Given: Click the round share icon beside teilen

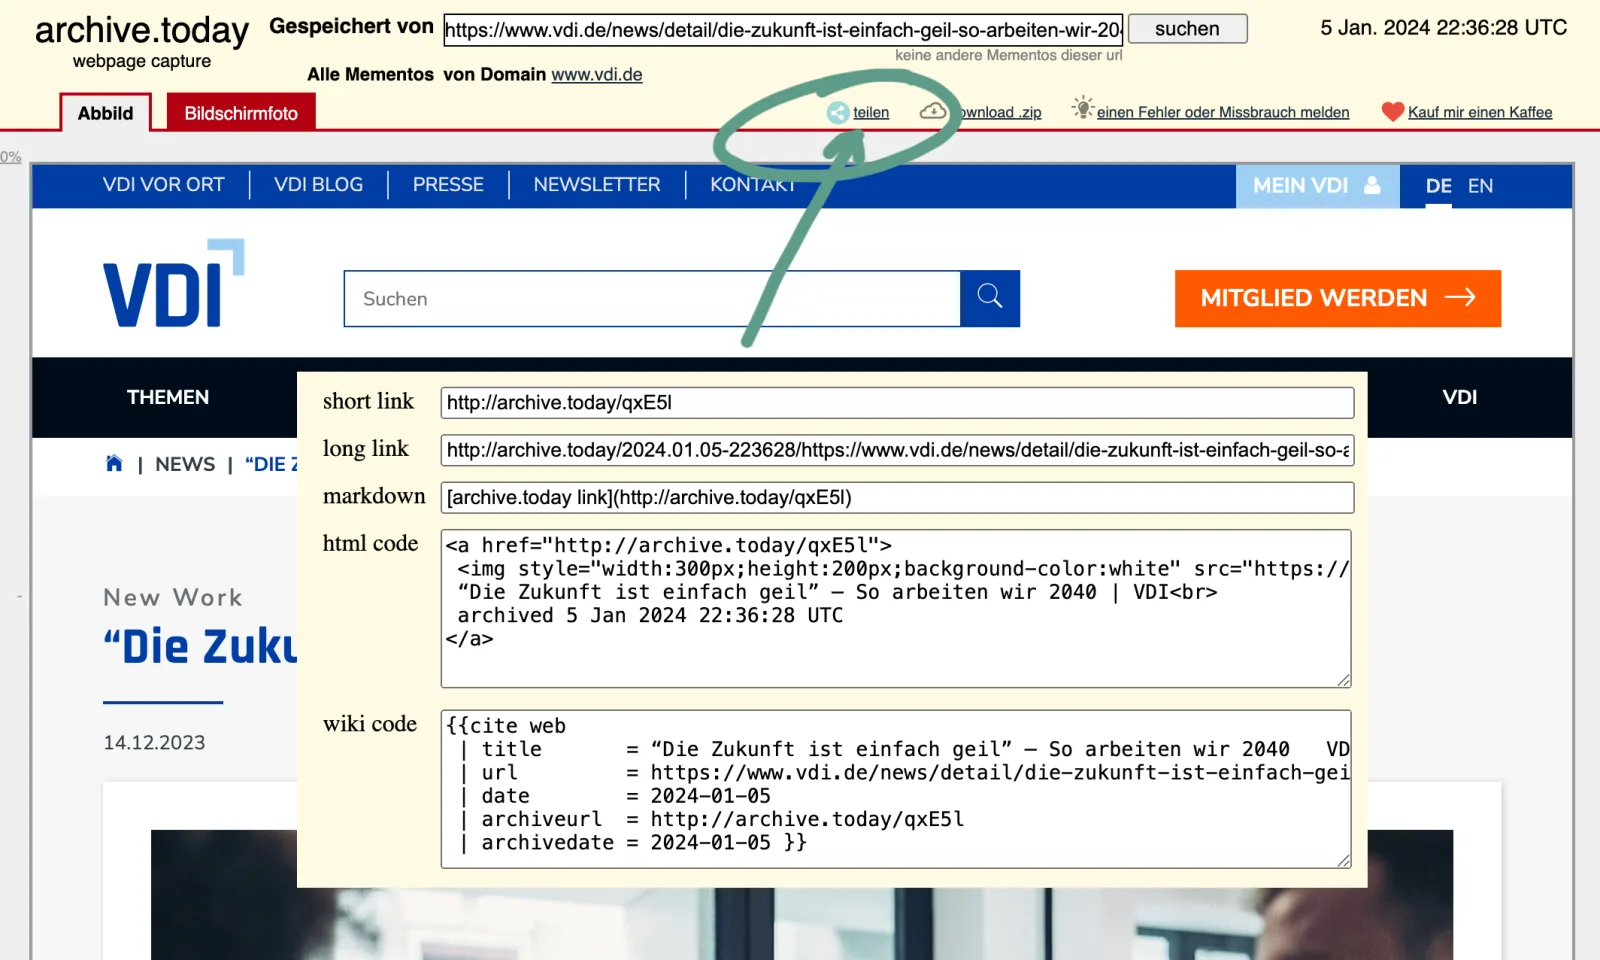Looking at the screenshot, I should coord(838,113).
